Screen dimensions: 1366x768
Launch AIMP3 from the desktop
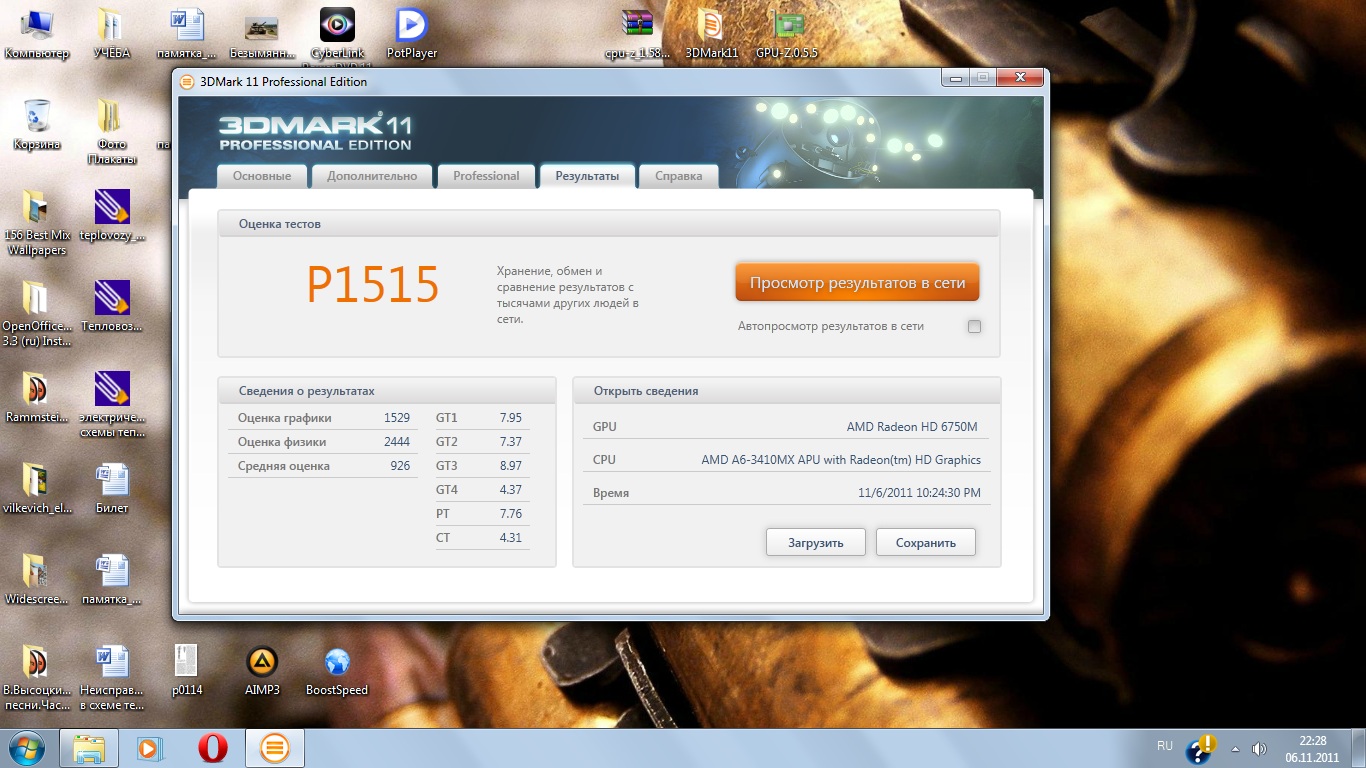click(262, 670)
